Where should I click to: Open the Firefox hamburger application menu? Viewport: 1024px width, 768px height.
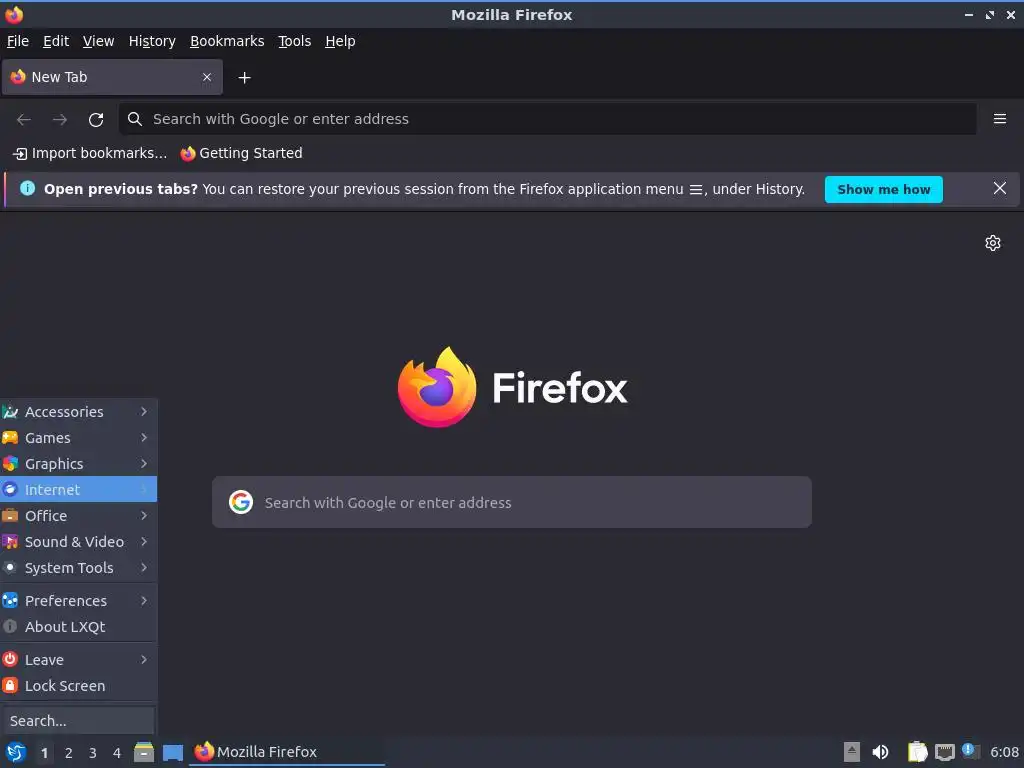(999, 119)
